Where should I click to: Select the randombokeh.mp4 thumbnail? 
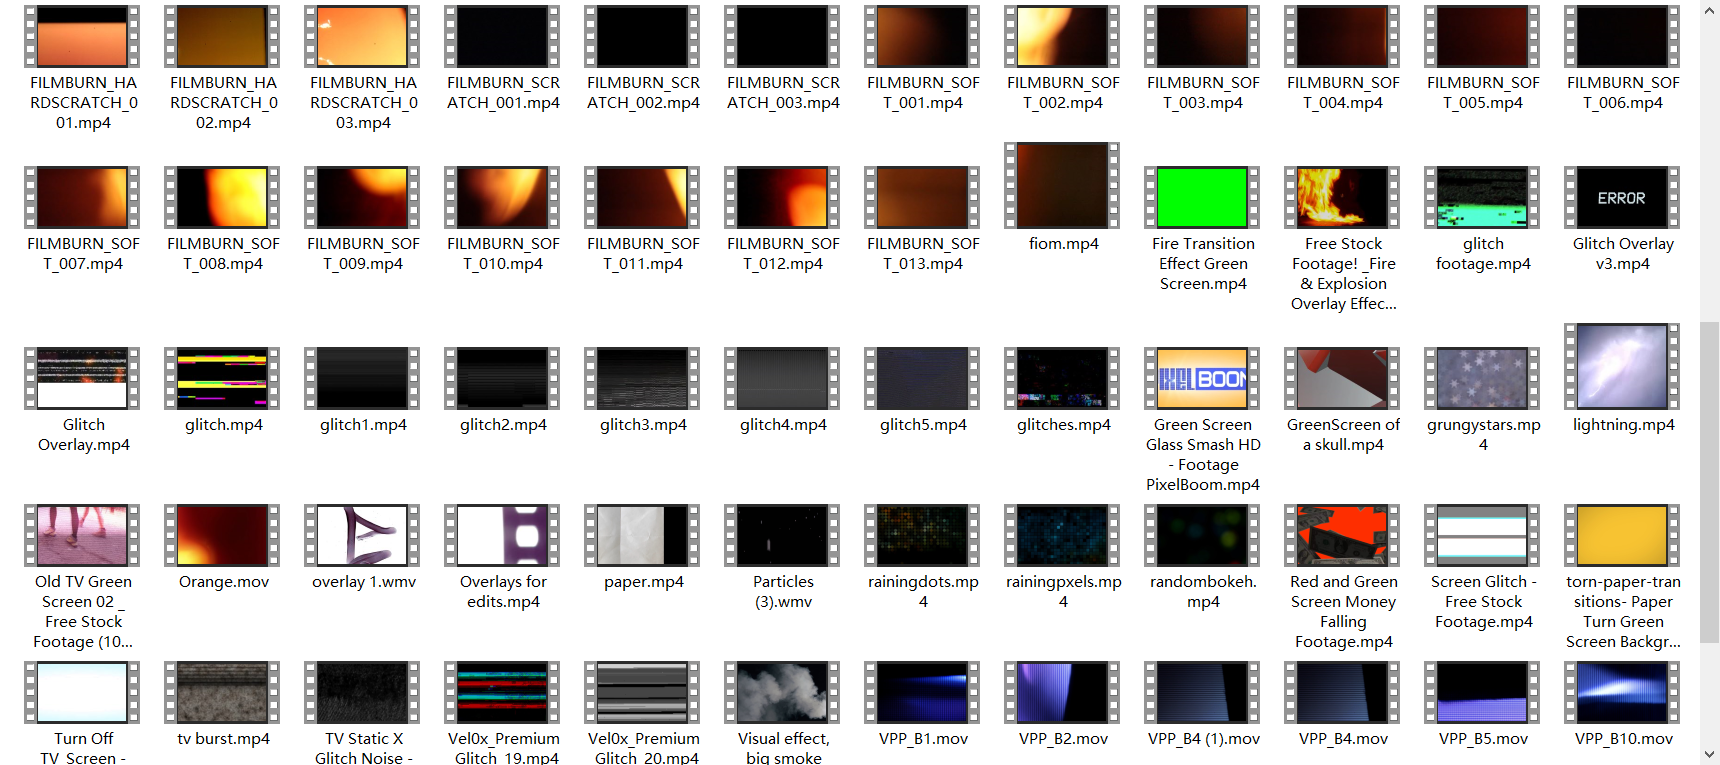click(x=1202, y=536)
